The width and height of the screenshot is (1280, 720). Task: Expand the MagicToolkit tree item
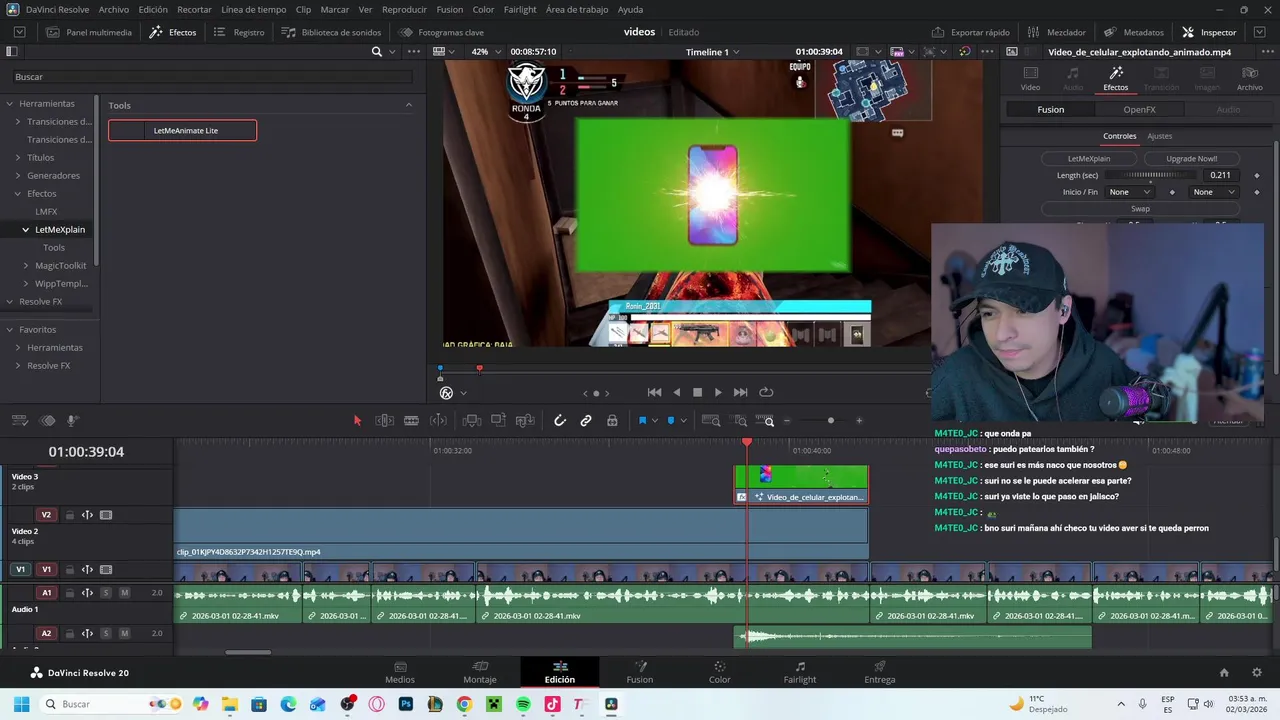[x=26, y=266]
